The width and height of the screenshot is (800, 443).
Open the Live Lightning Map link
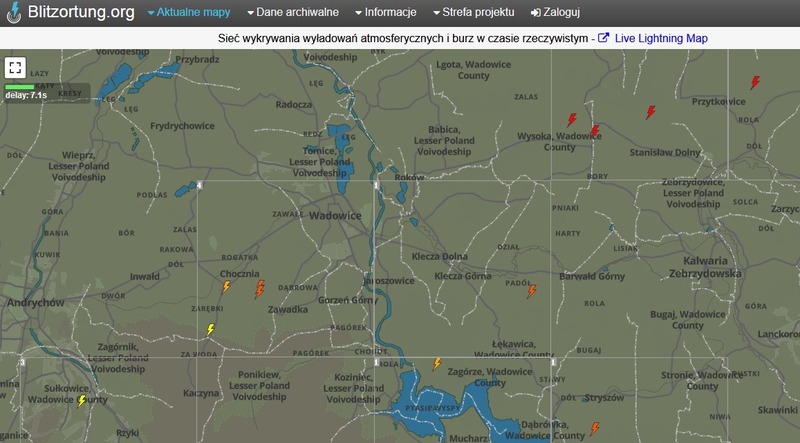662,38
